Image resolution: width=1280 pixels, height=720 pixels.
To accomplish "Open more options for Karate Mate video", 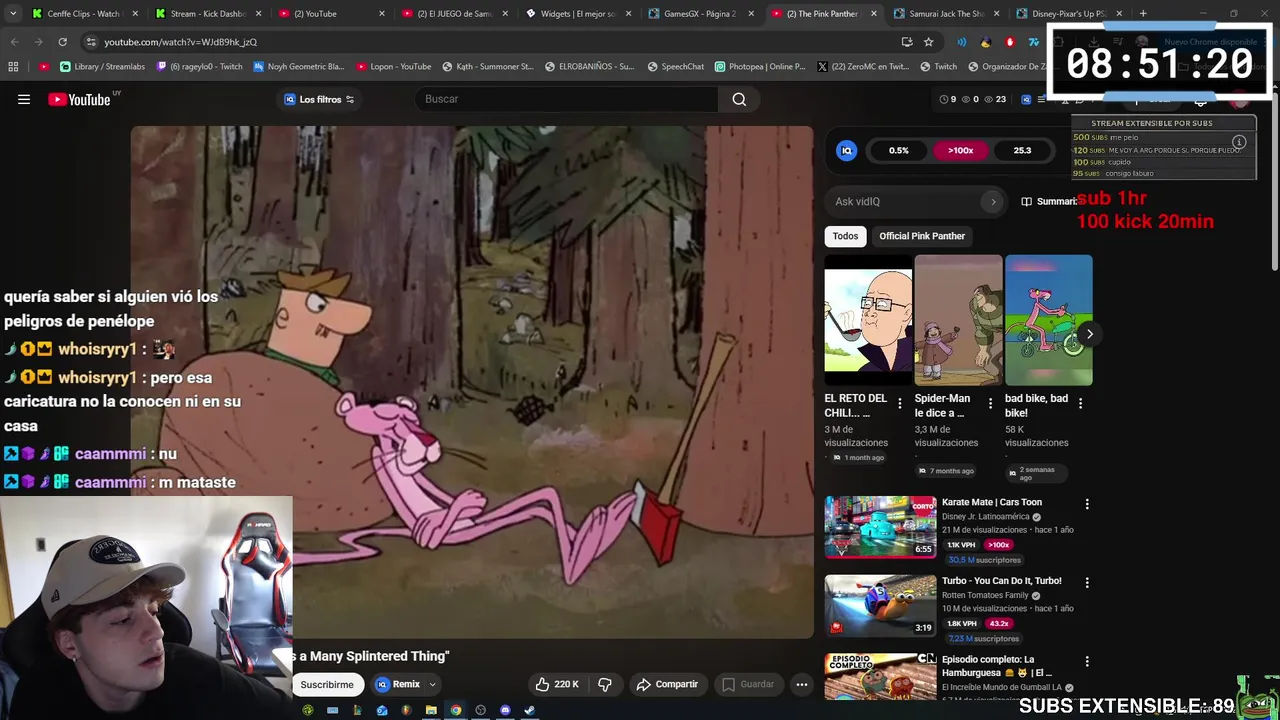I will (1087, 504).
